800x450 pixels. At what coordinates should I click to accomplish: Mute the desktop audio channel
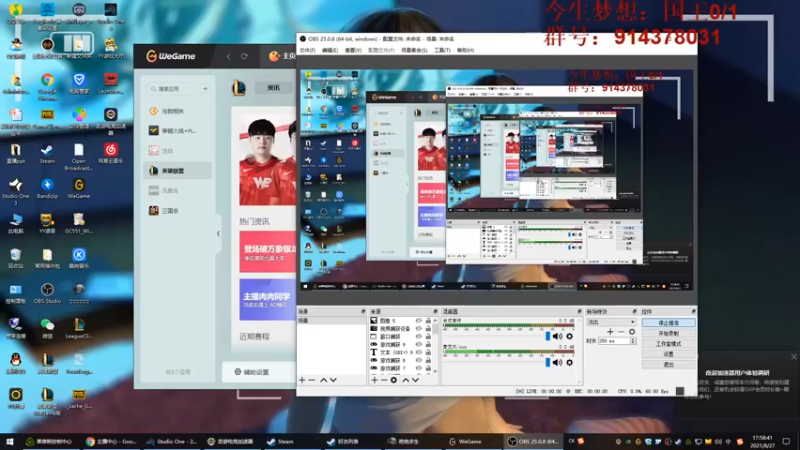[x=558, y=336]
